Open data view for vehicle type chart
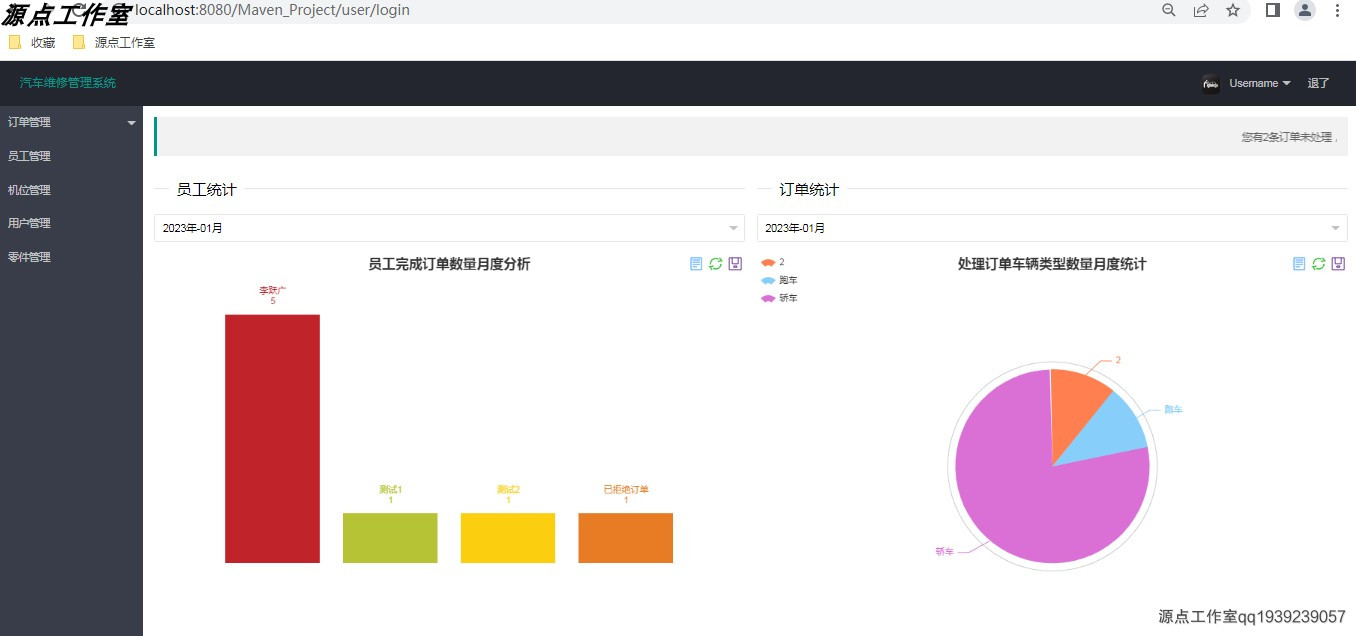This screenshot has height=636, width=1356. pyautogui.click(x=1299, y=263)
